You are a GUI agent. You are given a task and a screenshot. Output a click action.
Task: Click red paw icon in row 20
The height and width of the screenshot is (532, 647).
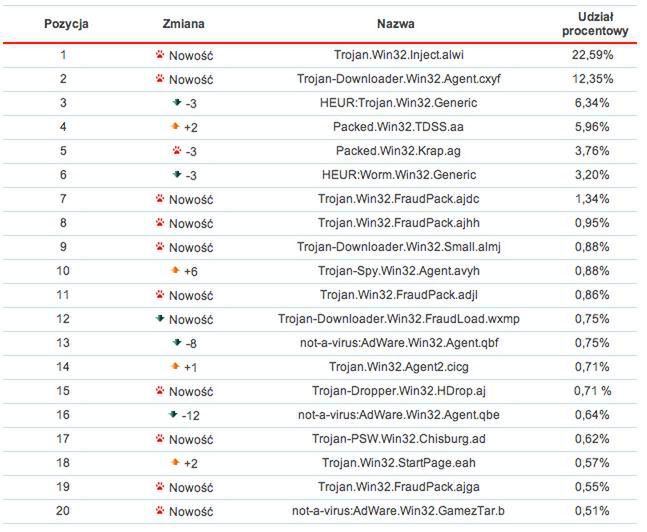[160, 511]
